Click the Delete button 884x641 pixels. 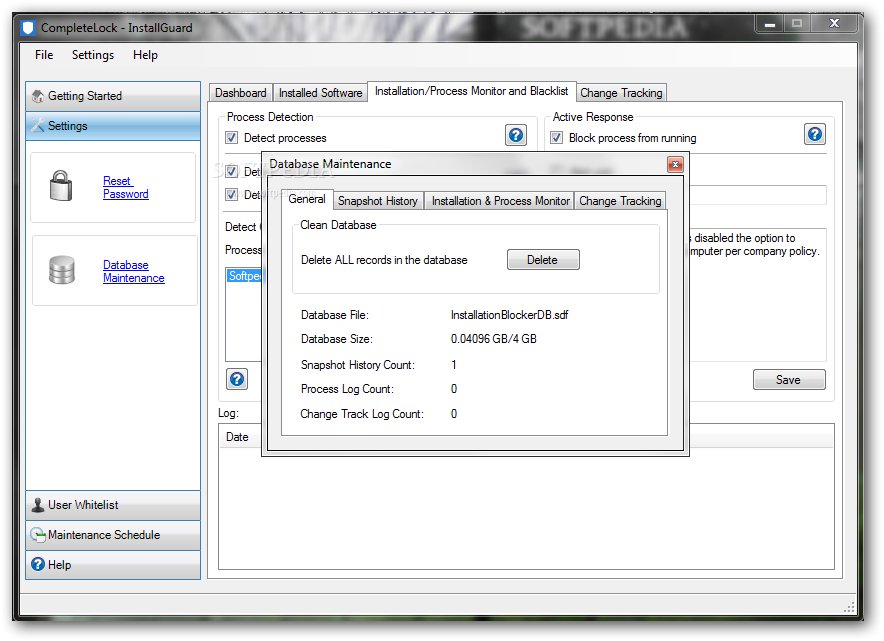click(x=543, y=260)
